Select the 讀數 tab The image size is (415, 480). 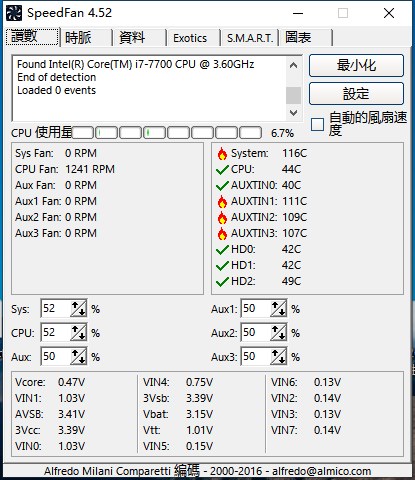point(32,36)
